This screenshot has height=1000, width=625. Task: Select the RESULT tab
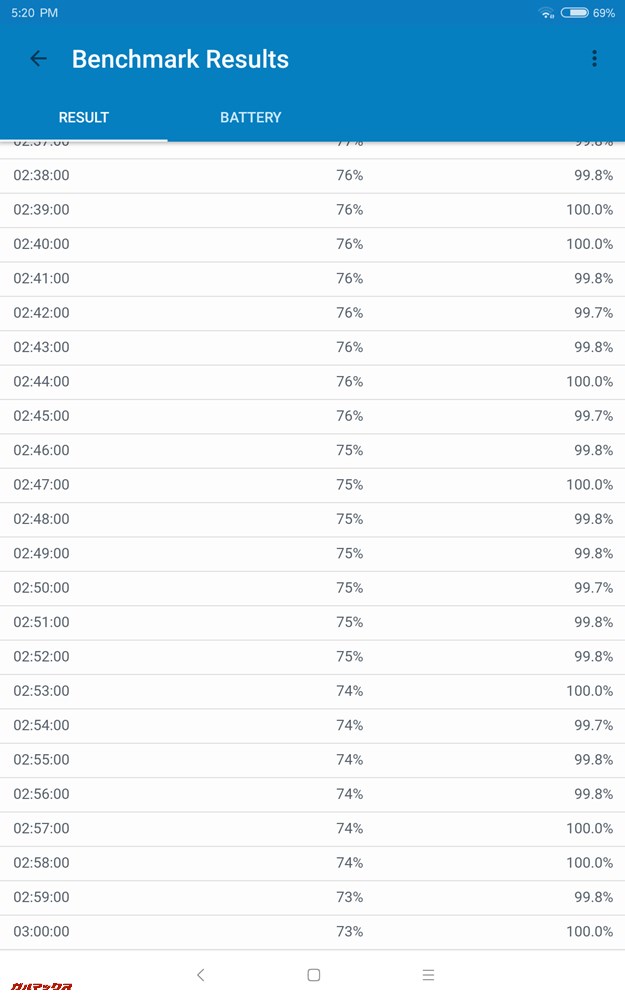[x=84, y=117]
